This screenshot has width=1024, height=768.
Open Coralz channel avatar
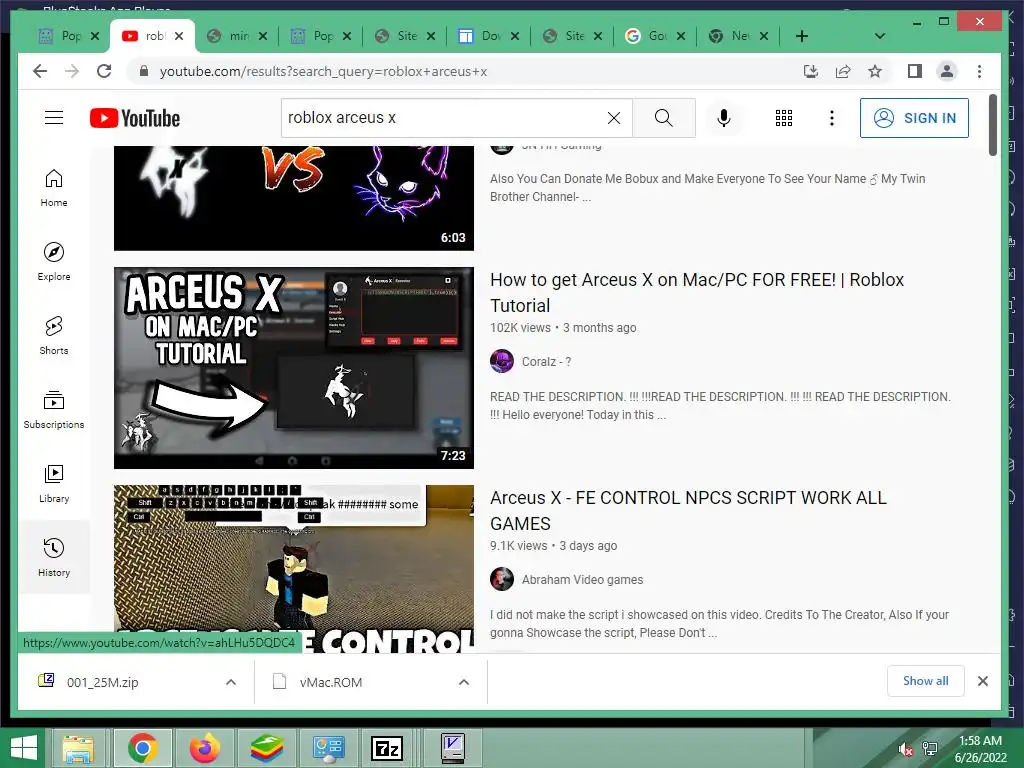point(502,361)
